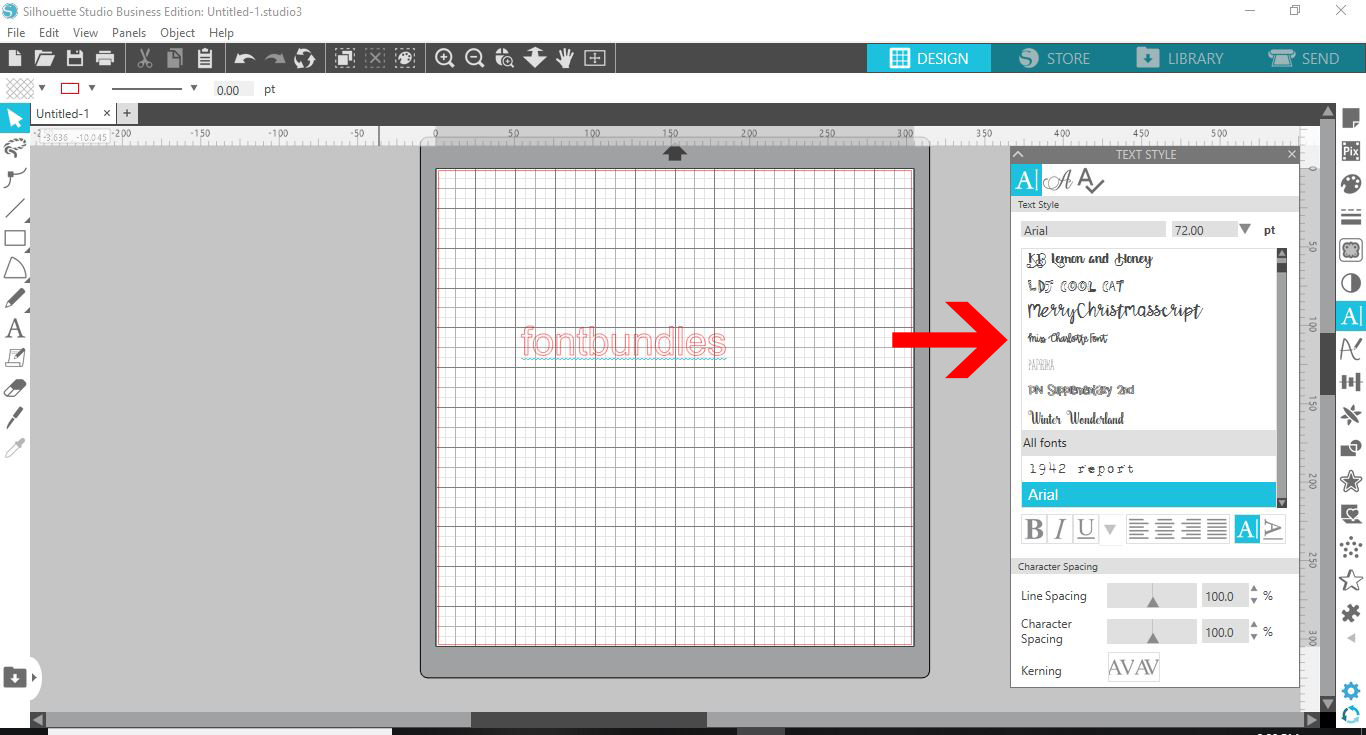Select by color with the palette selection icon

click(x=405, y=58)
